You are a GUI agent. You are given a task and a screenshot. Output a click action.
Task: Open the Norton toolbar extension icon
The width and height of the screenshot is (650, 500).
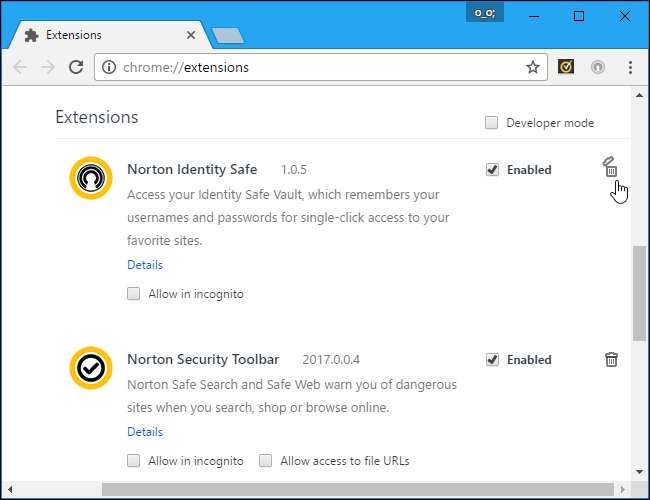(566, 68)
